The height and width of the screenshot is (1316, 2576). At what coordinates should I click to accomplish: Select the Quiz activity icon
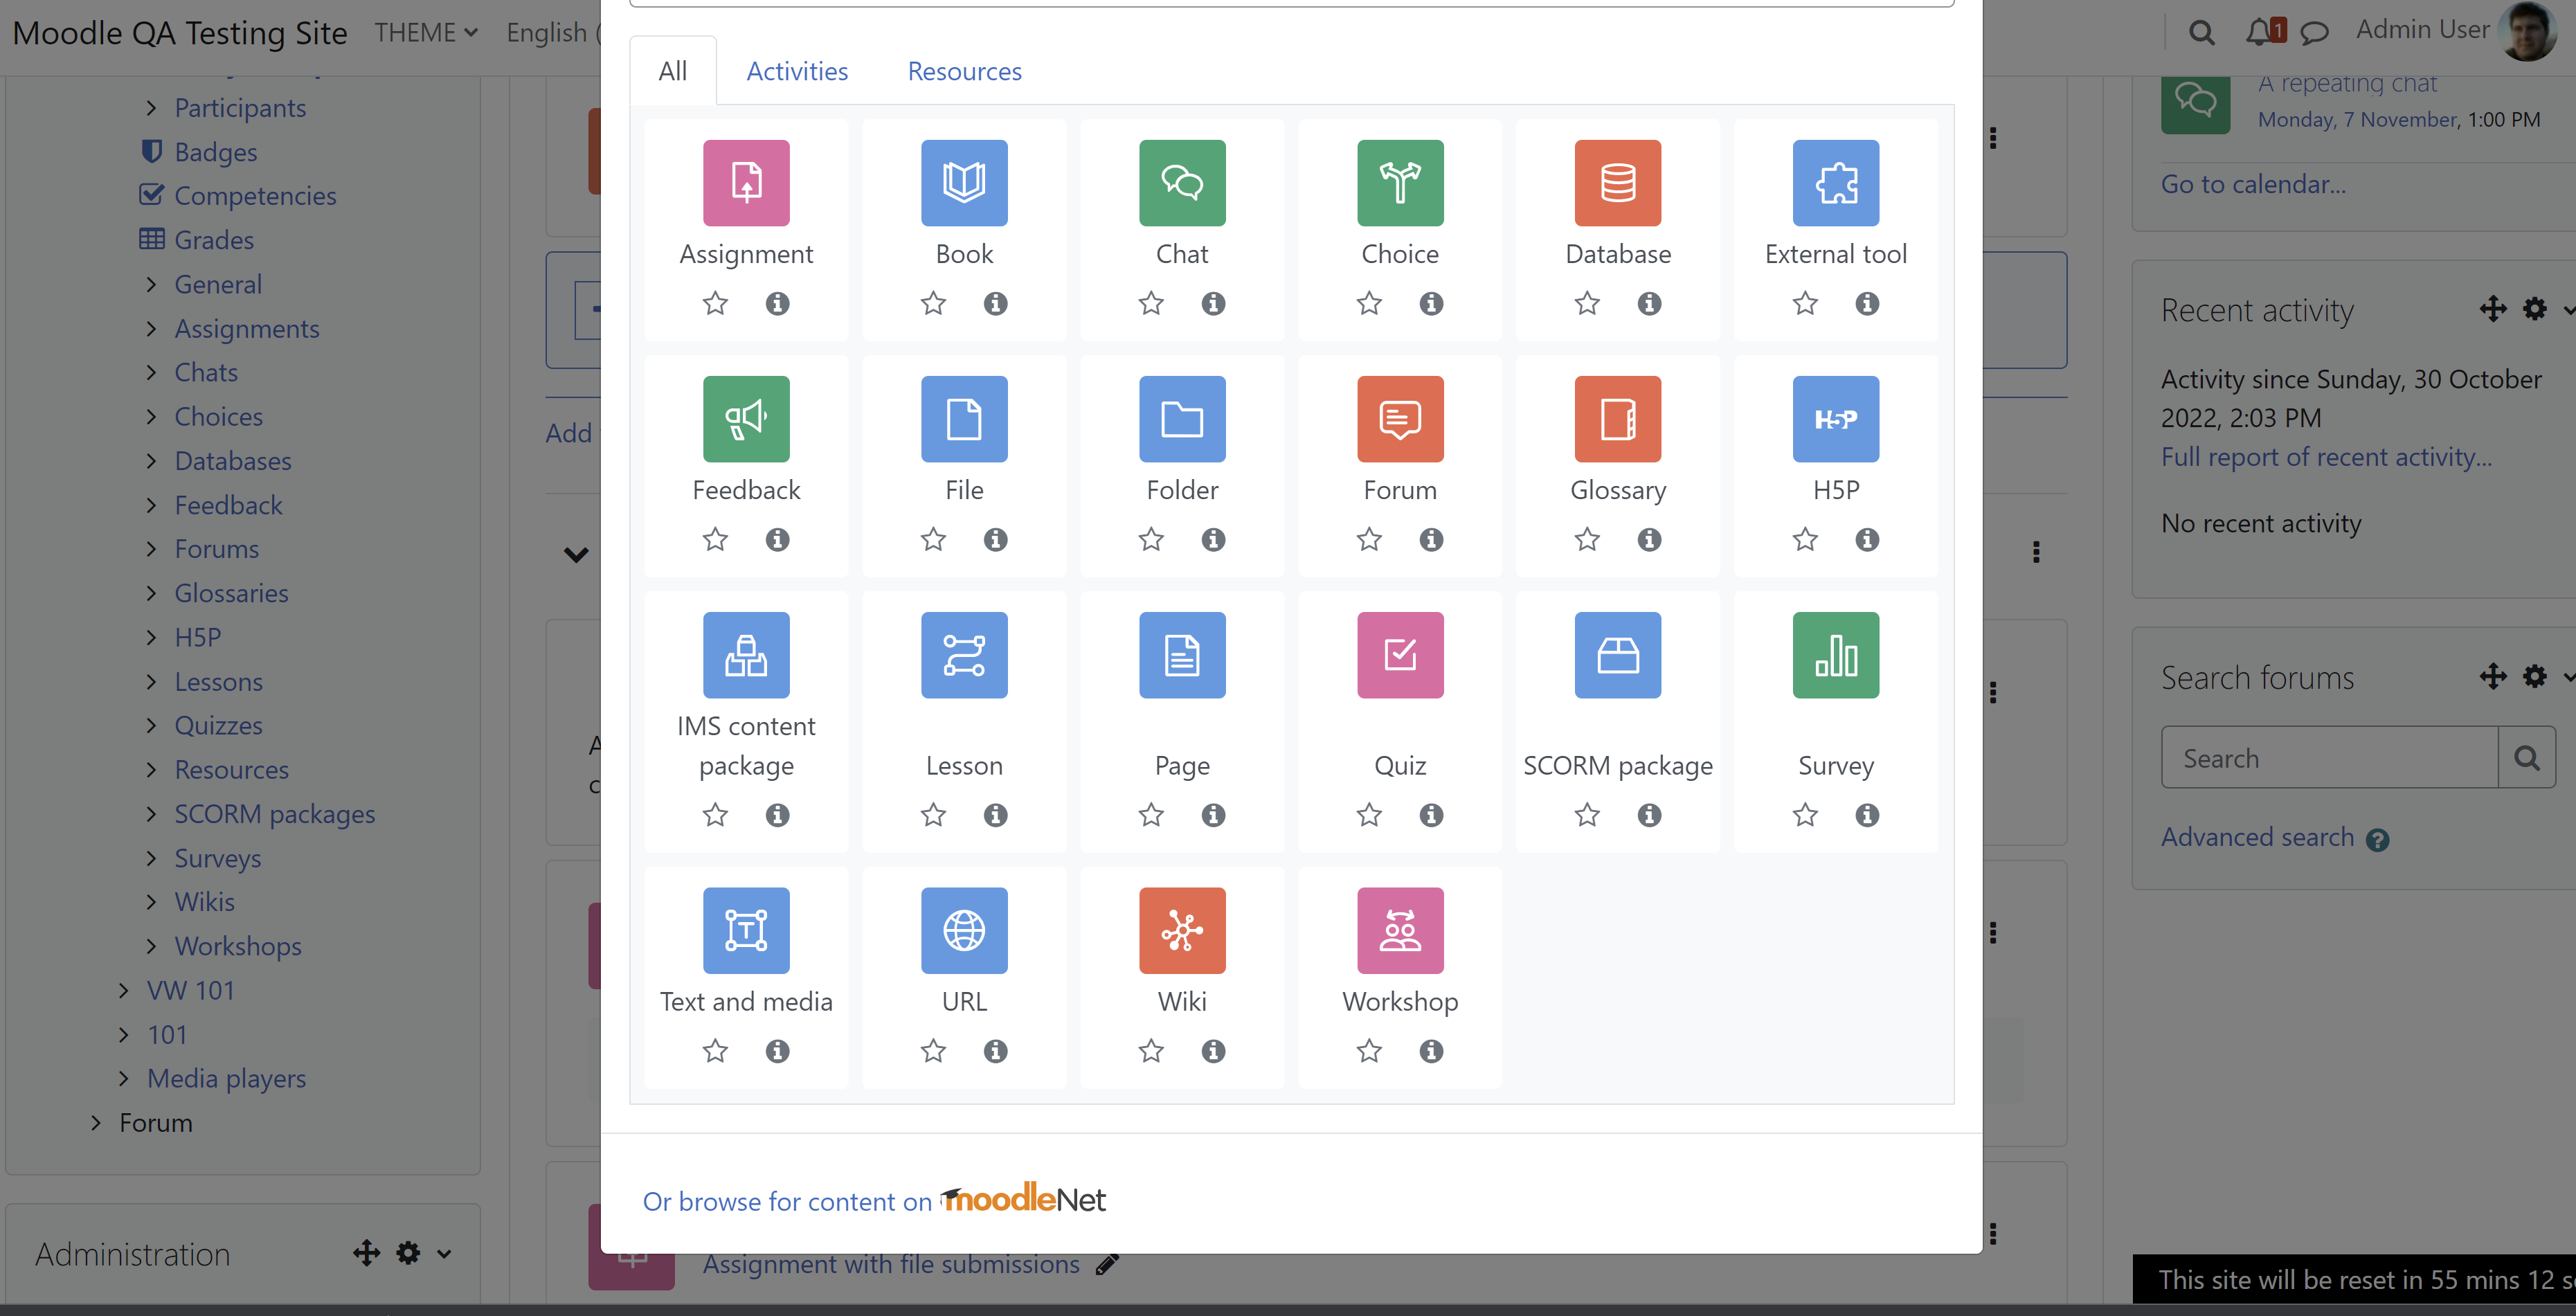pos(1400,655)
